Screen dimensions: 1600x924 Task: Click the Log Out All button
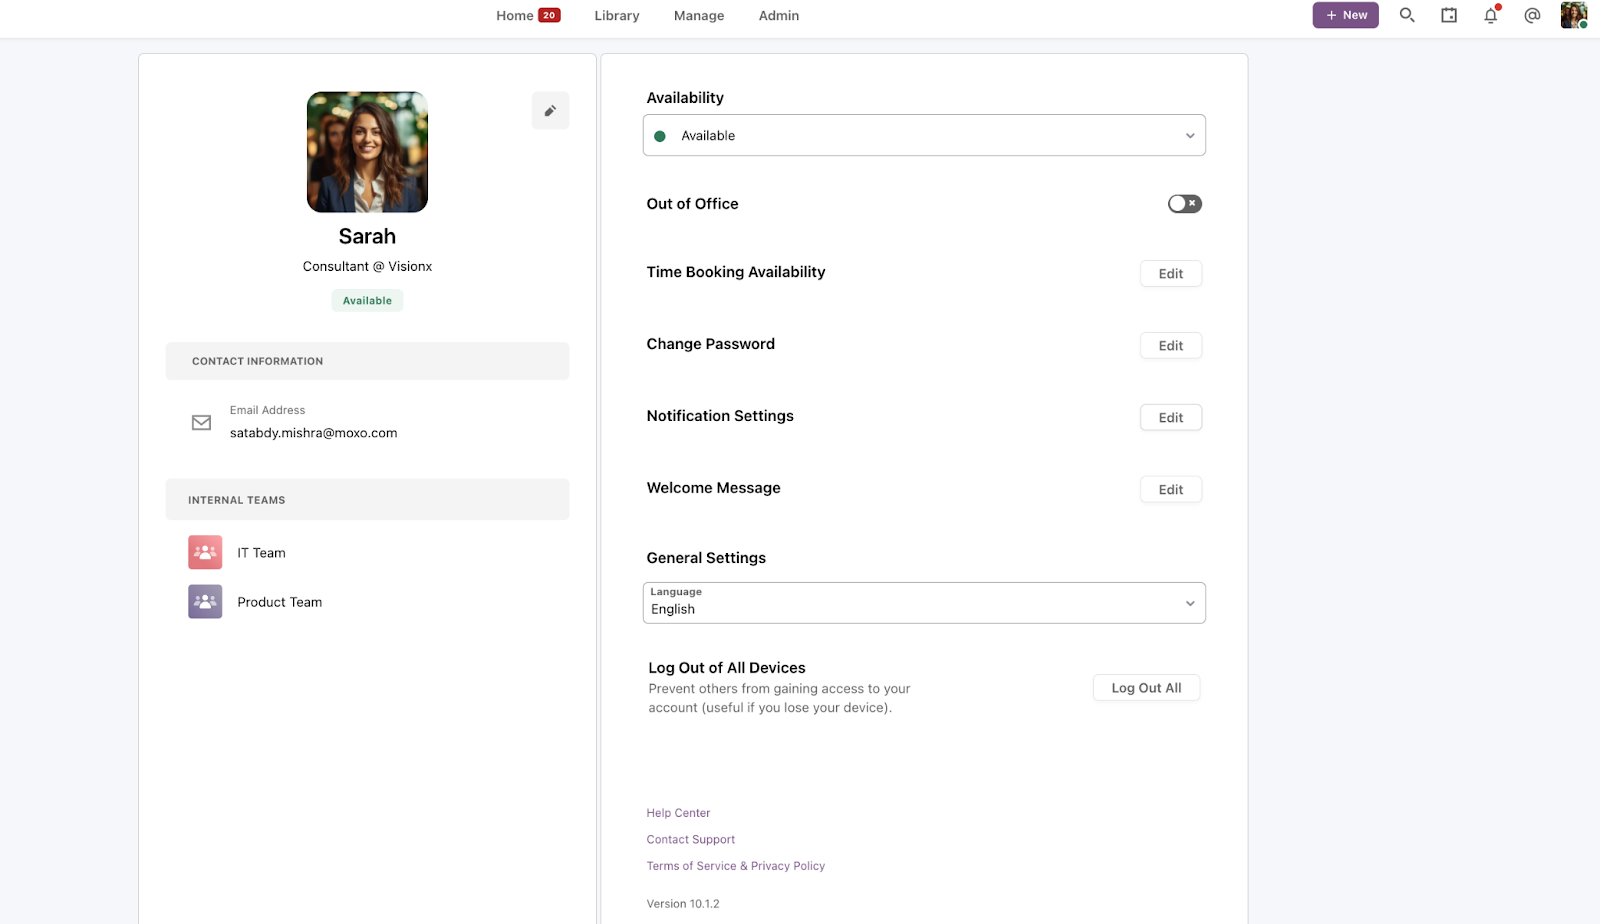(x=1146, y=687)
